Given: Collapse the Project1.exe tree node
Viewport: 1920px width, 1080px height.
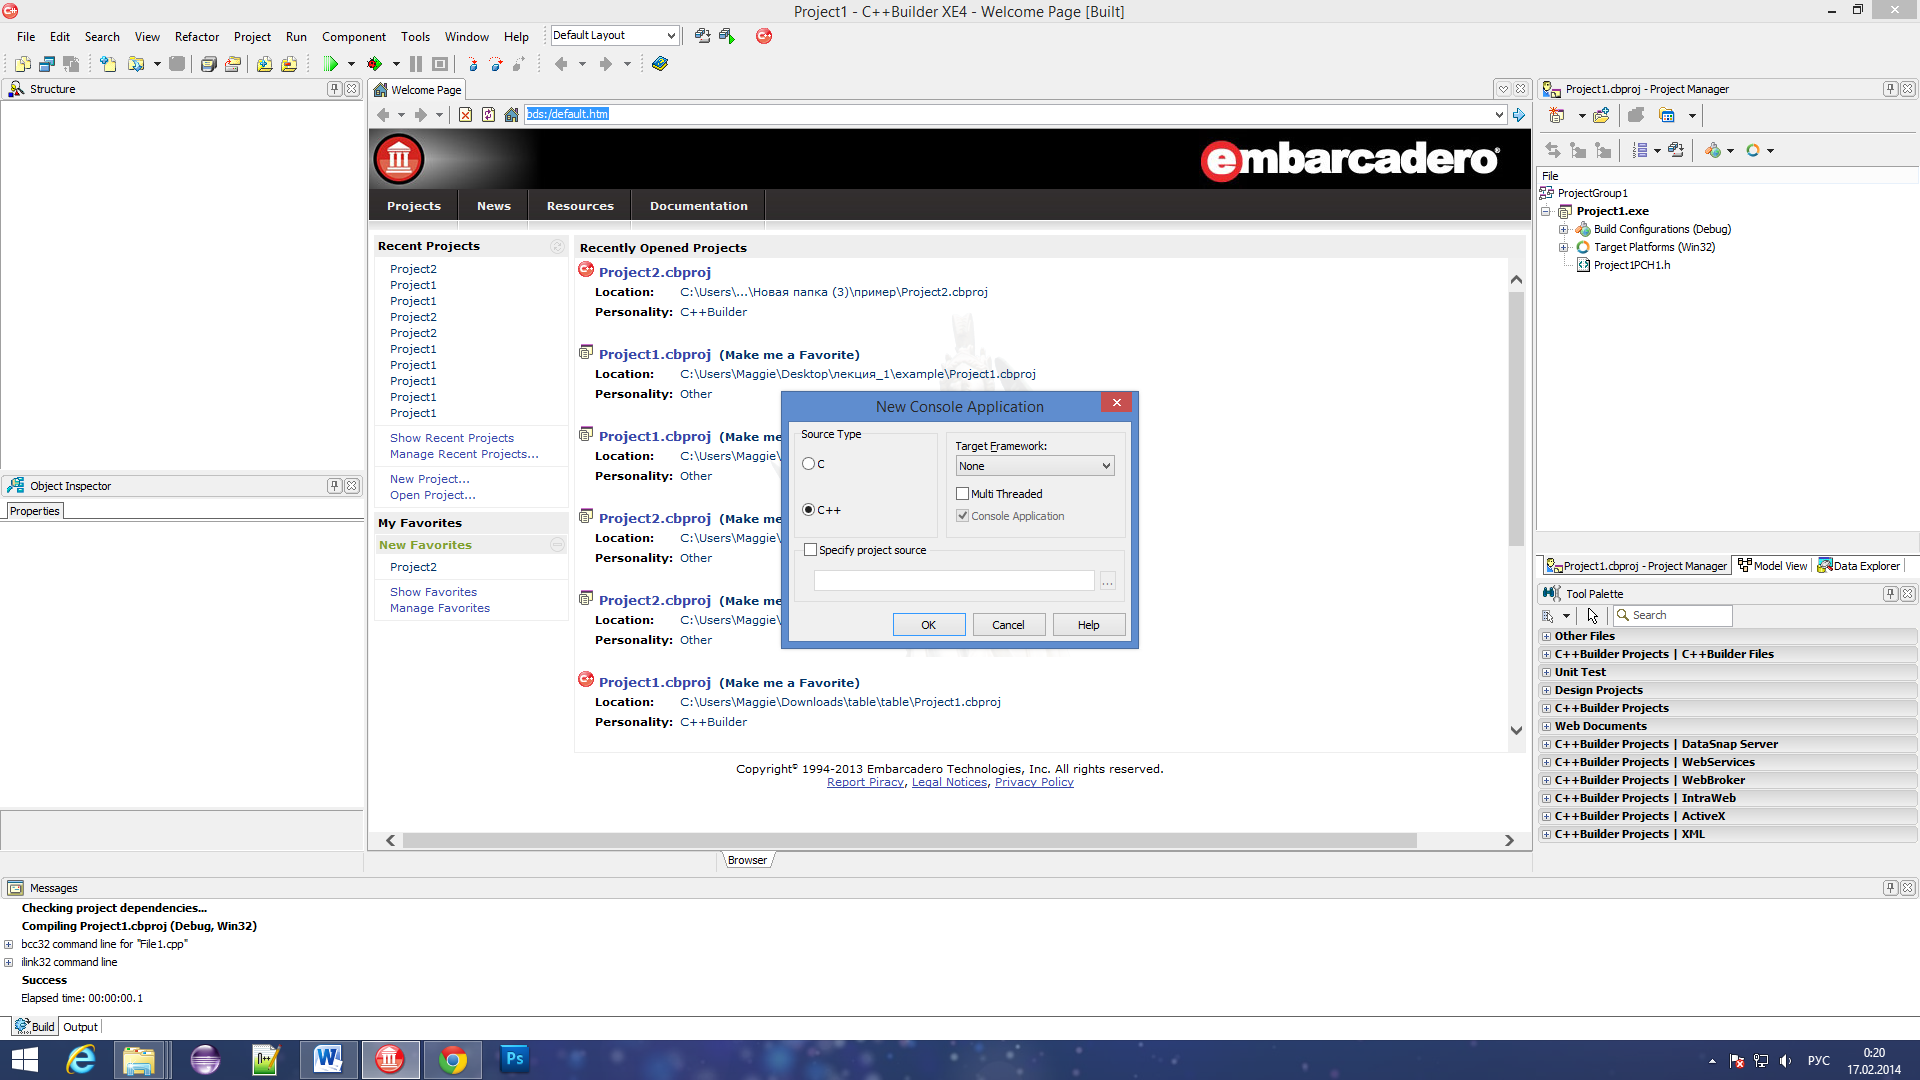Looking at the screenshot, I should pyautogui.click(x=1546, y=212).
